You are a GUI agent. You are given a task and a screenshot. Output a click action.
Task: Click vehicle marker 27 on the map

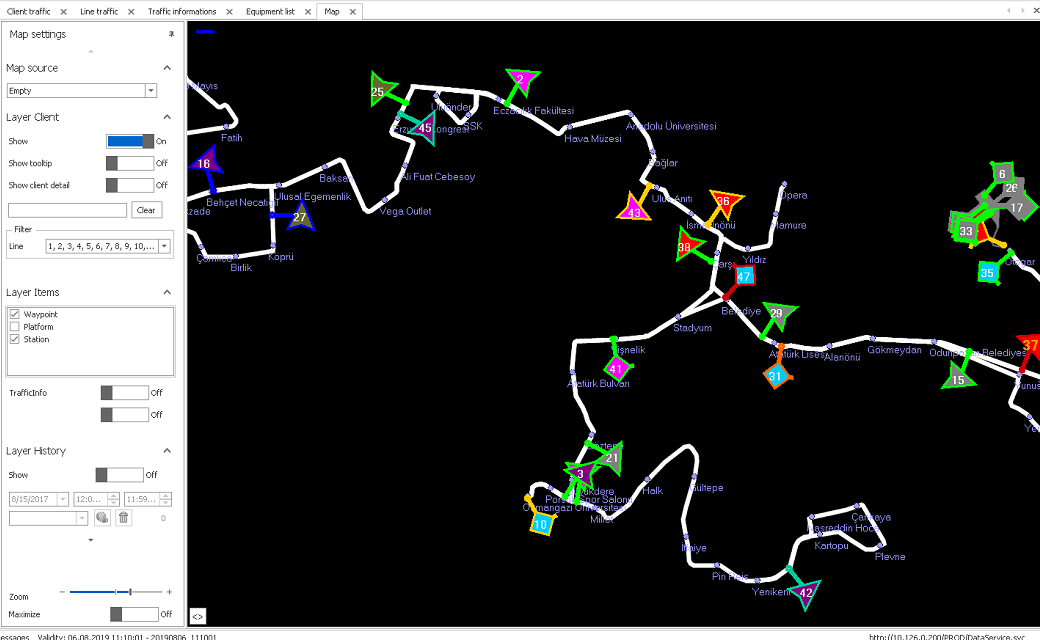click(299, 216)
